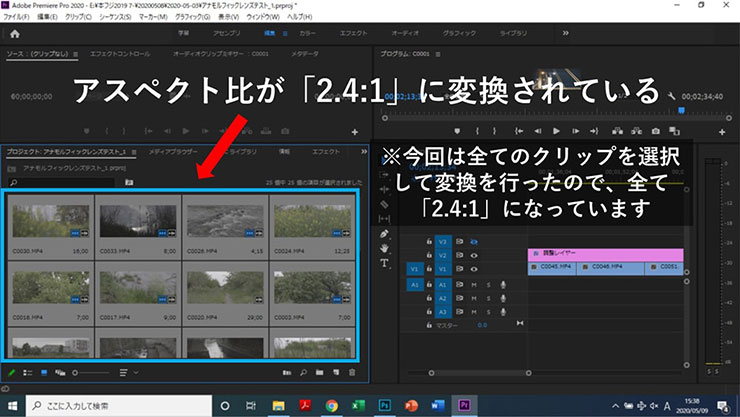Click the Extract button in Program monitor

coord(636,131)
